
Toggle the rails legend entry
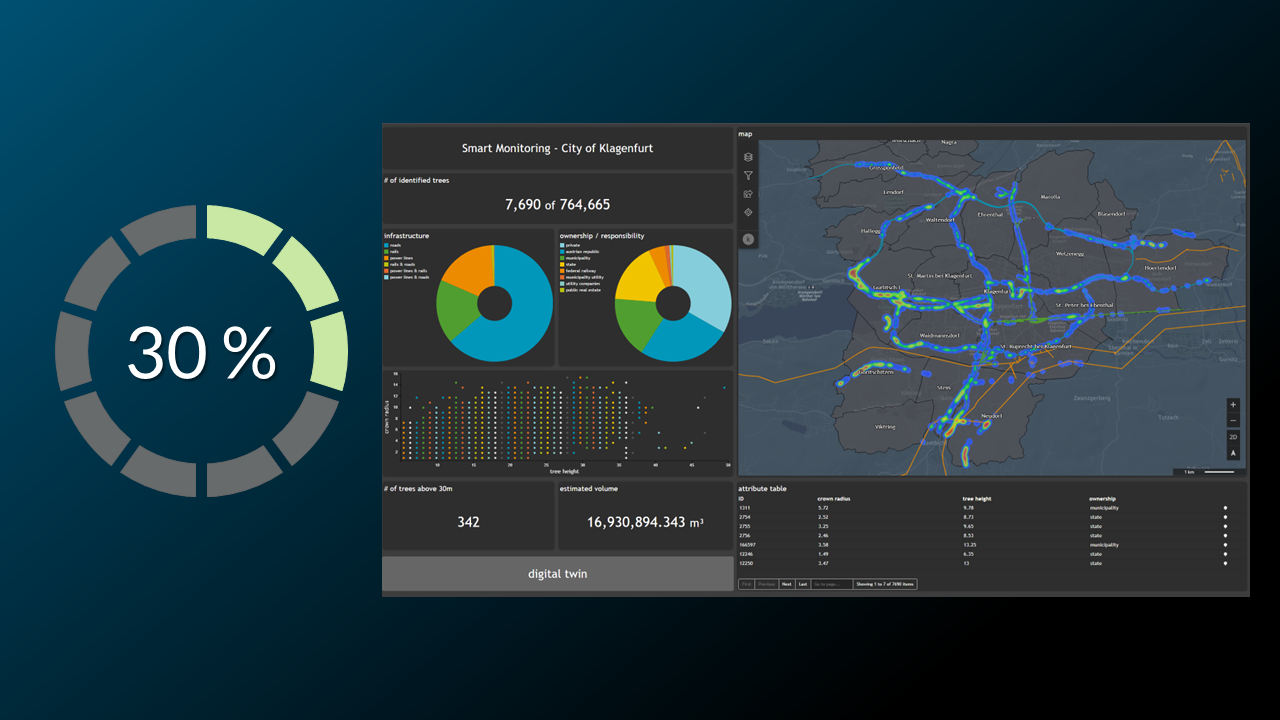(x=391, y=251)
